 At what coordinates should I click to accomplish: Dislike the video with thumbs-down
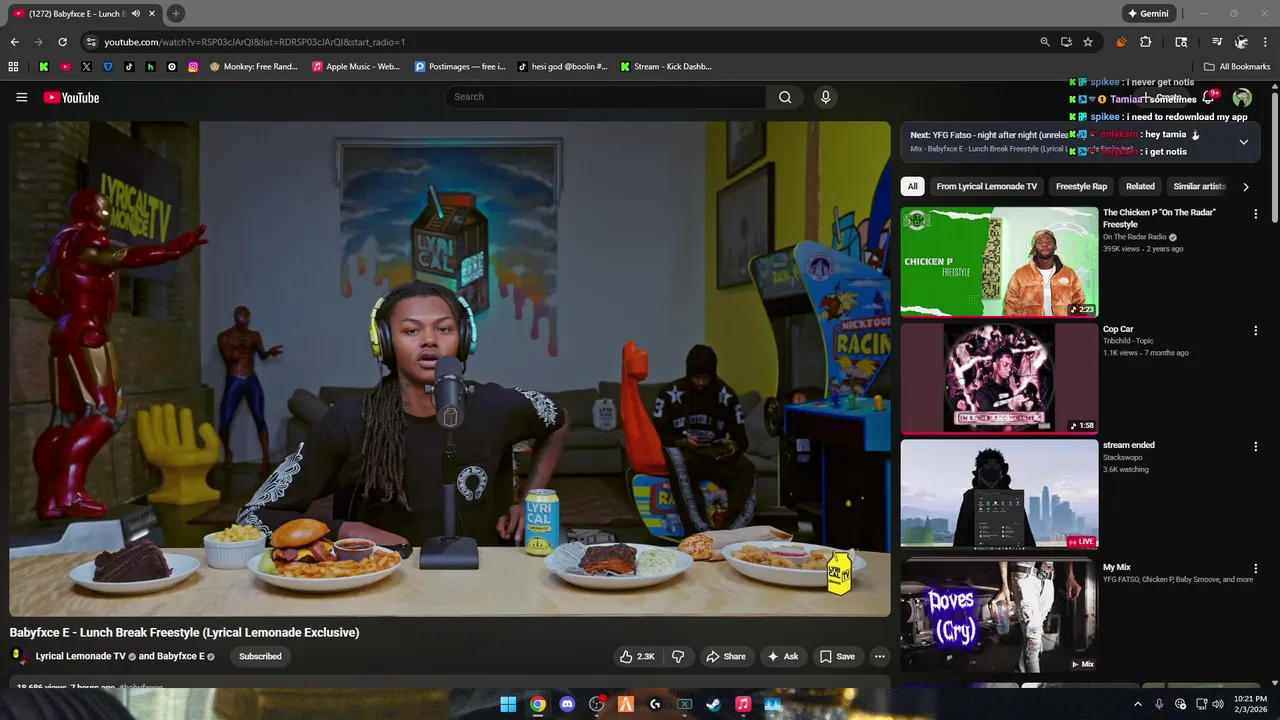pos(678,656)
